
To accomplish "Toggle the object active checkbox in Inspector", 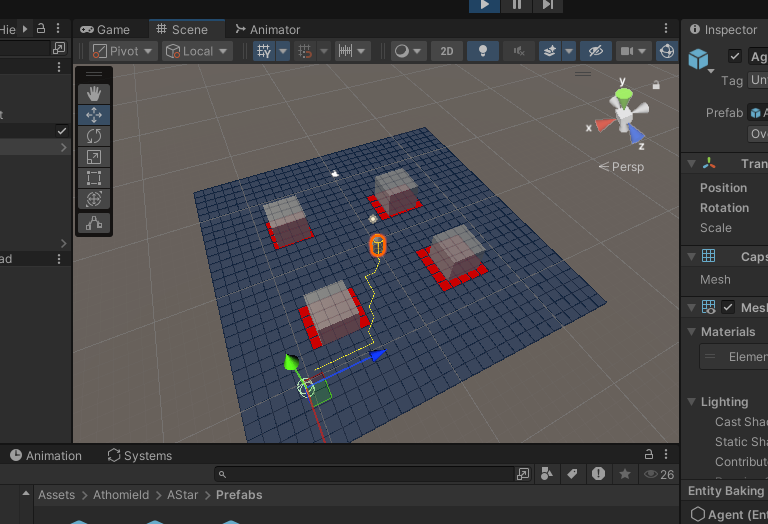I will click(735, 57).
